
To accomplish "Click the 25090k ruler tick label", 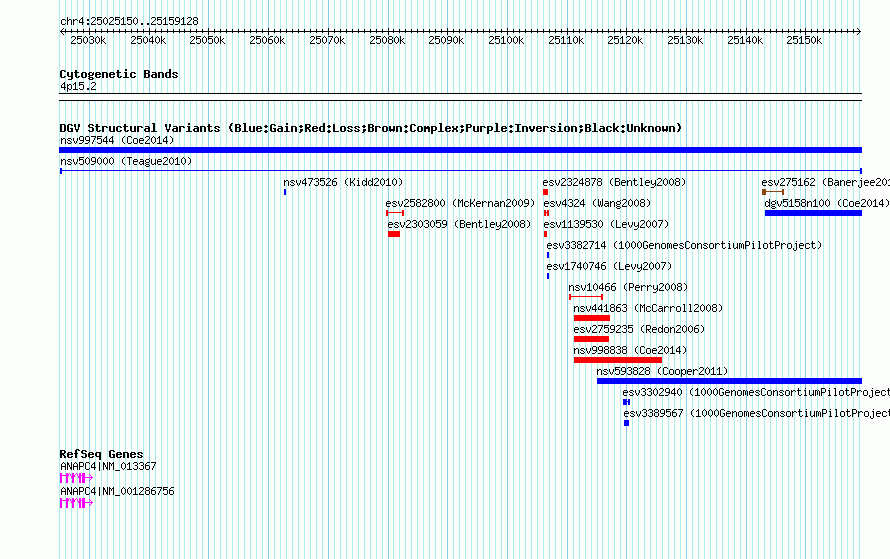I will pos(446,40).
